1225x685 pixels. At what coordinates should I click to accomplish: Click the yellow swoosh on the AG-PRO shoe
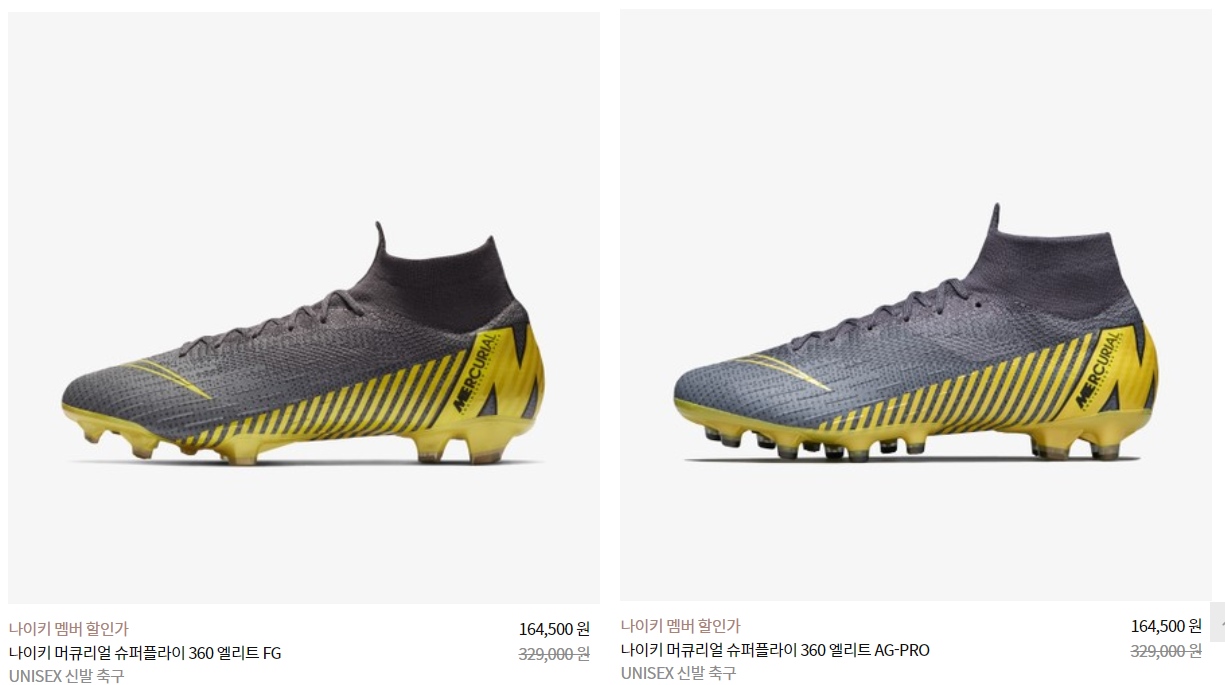pyautogui.click(x=781, y=371)
